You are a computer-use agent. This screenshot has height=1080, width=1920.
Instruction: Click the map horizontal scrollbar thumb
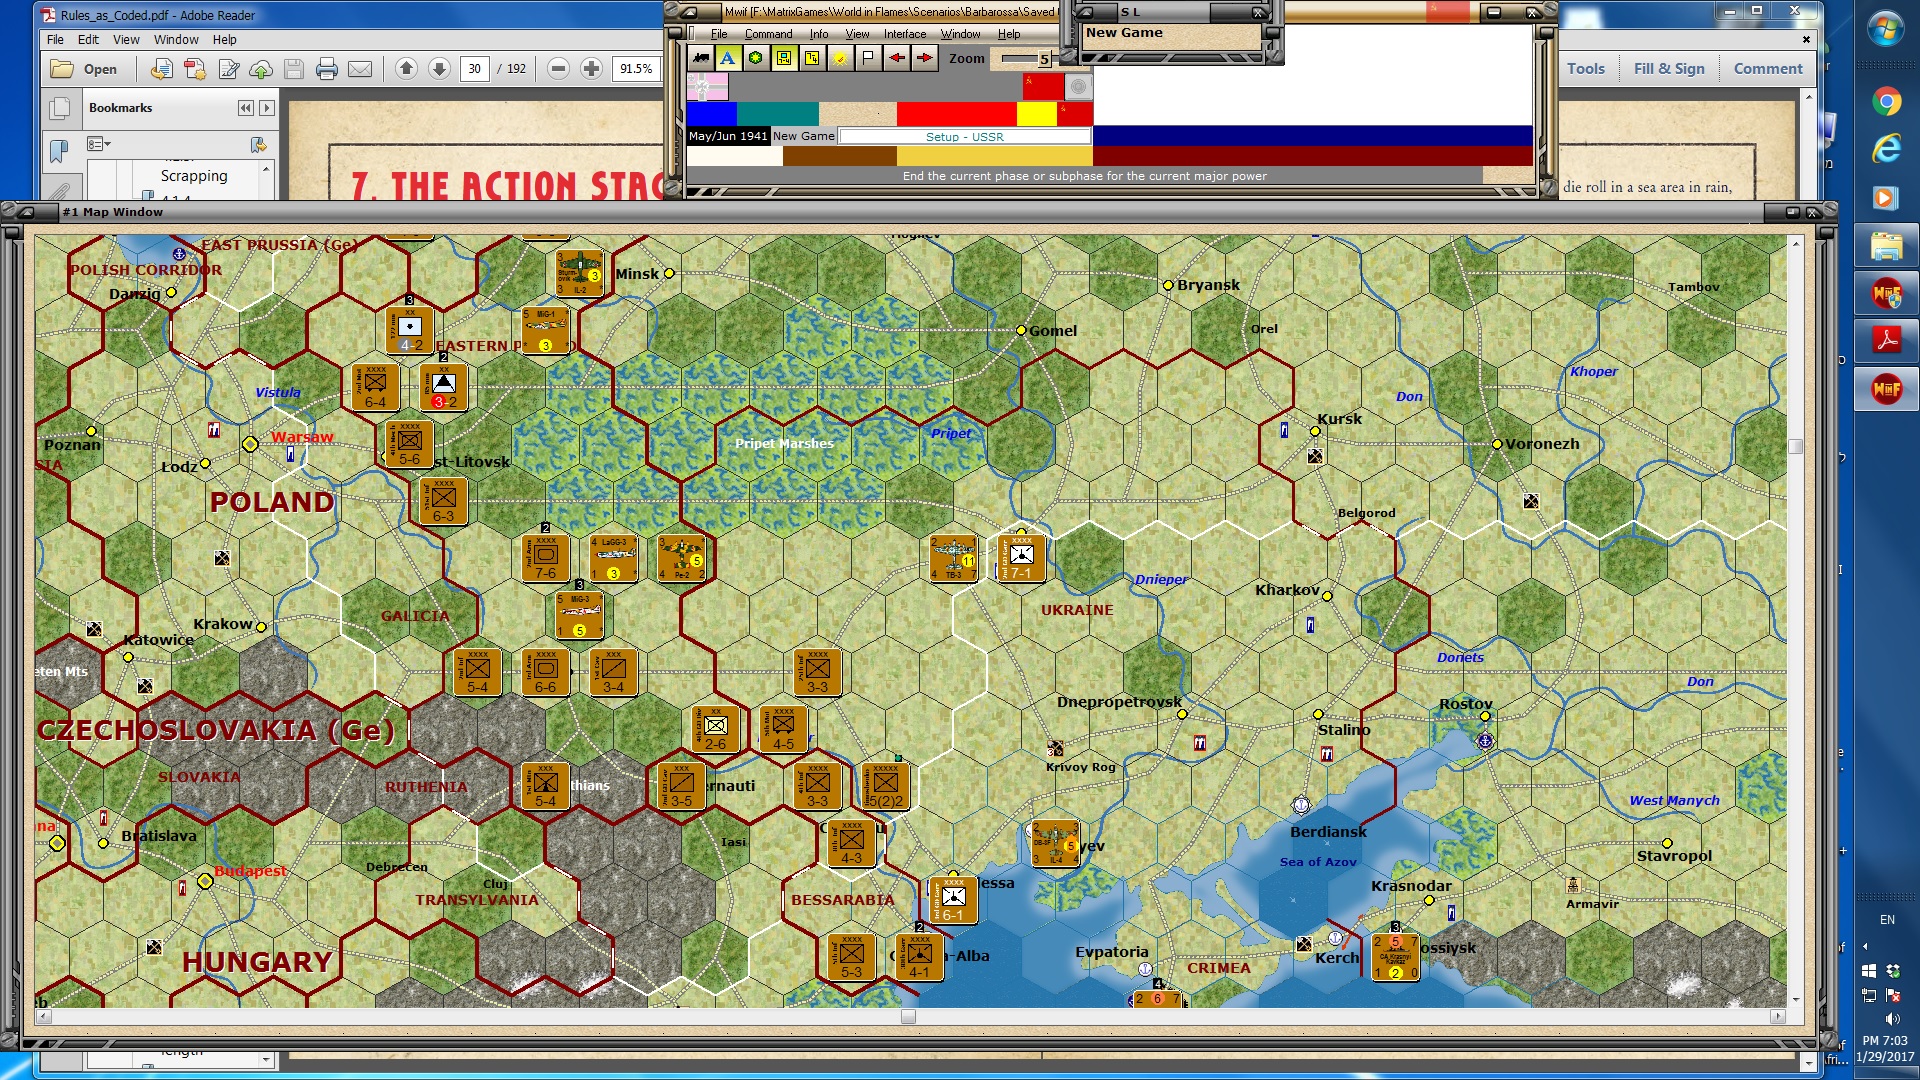[x=908, y=1017]
